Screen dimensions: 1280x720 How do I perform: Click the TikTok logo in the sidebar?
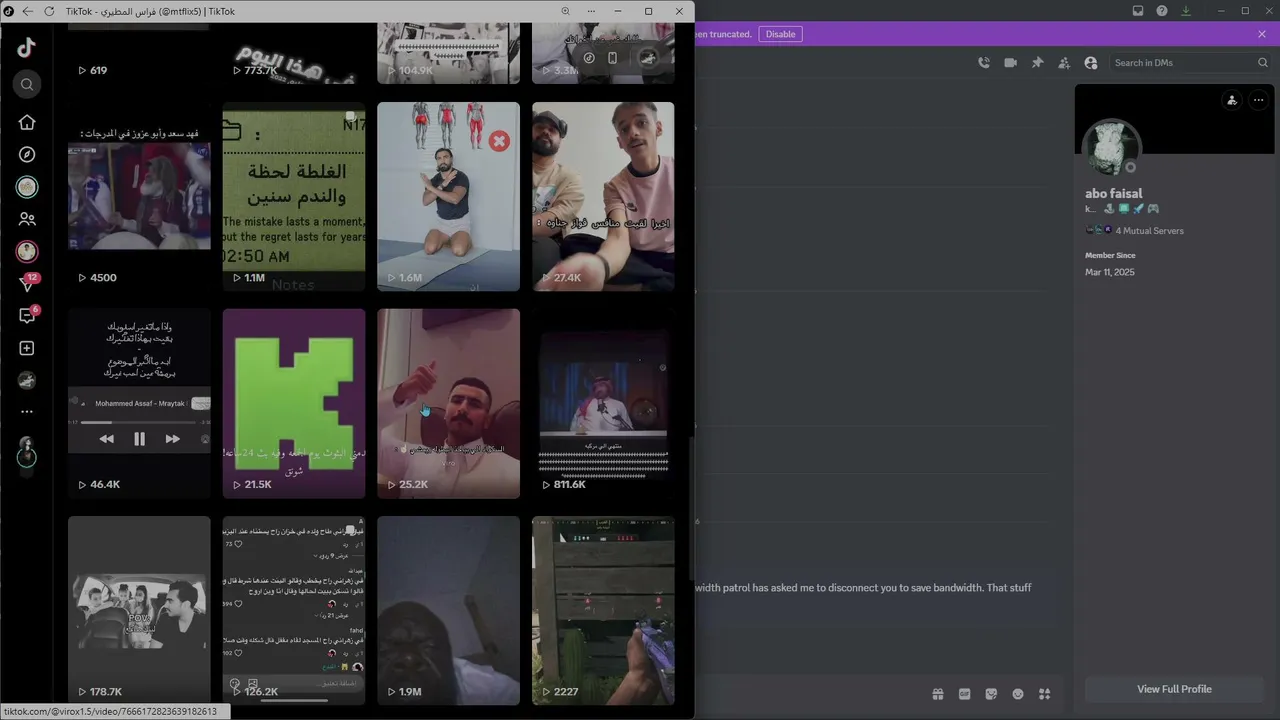[x=27, y=47]
